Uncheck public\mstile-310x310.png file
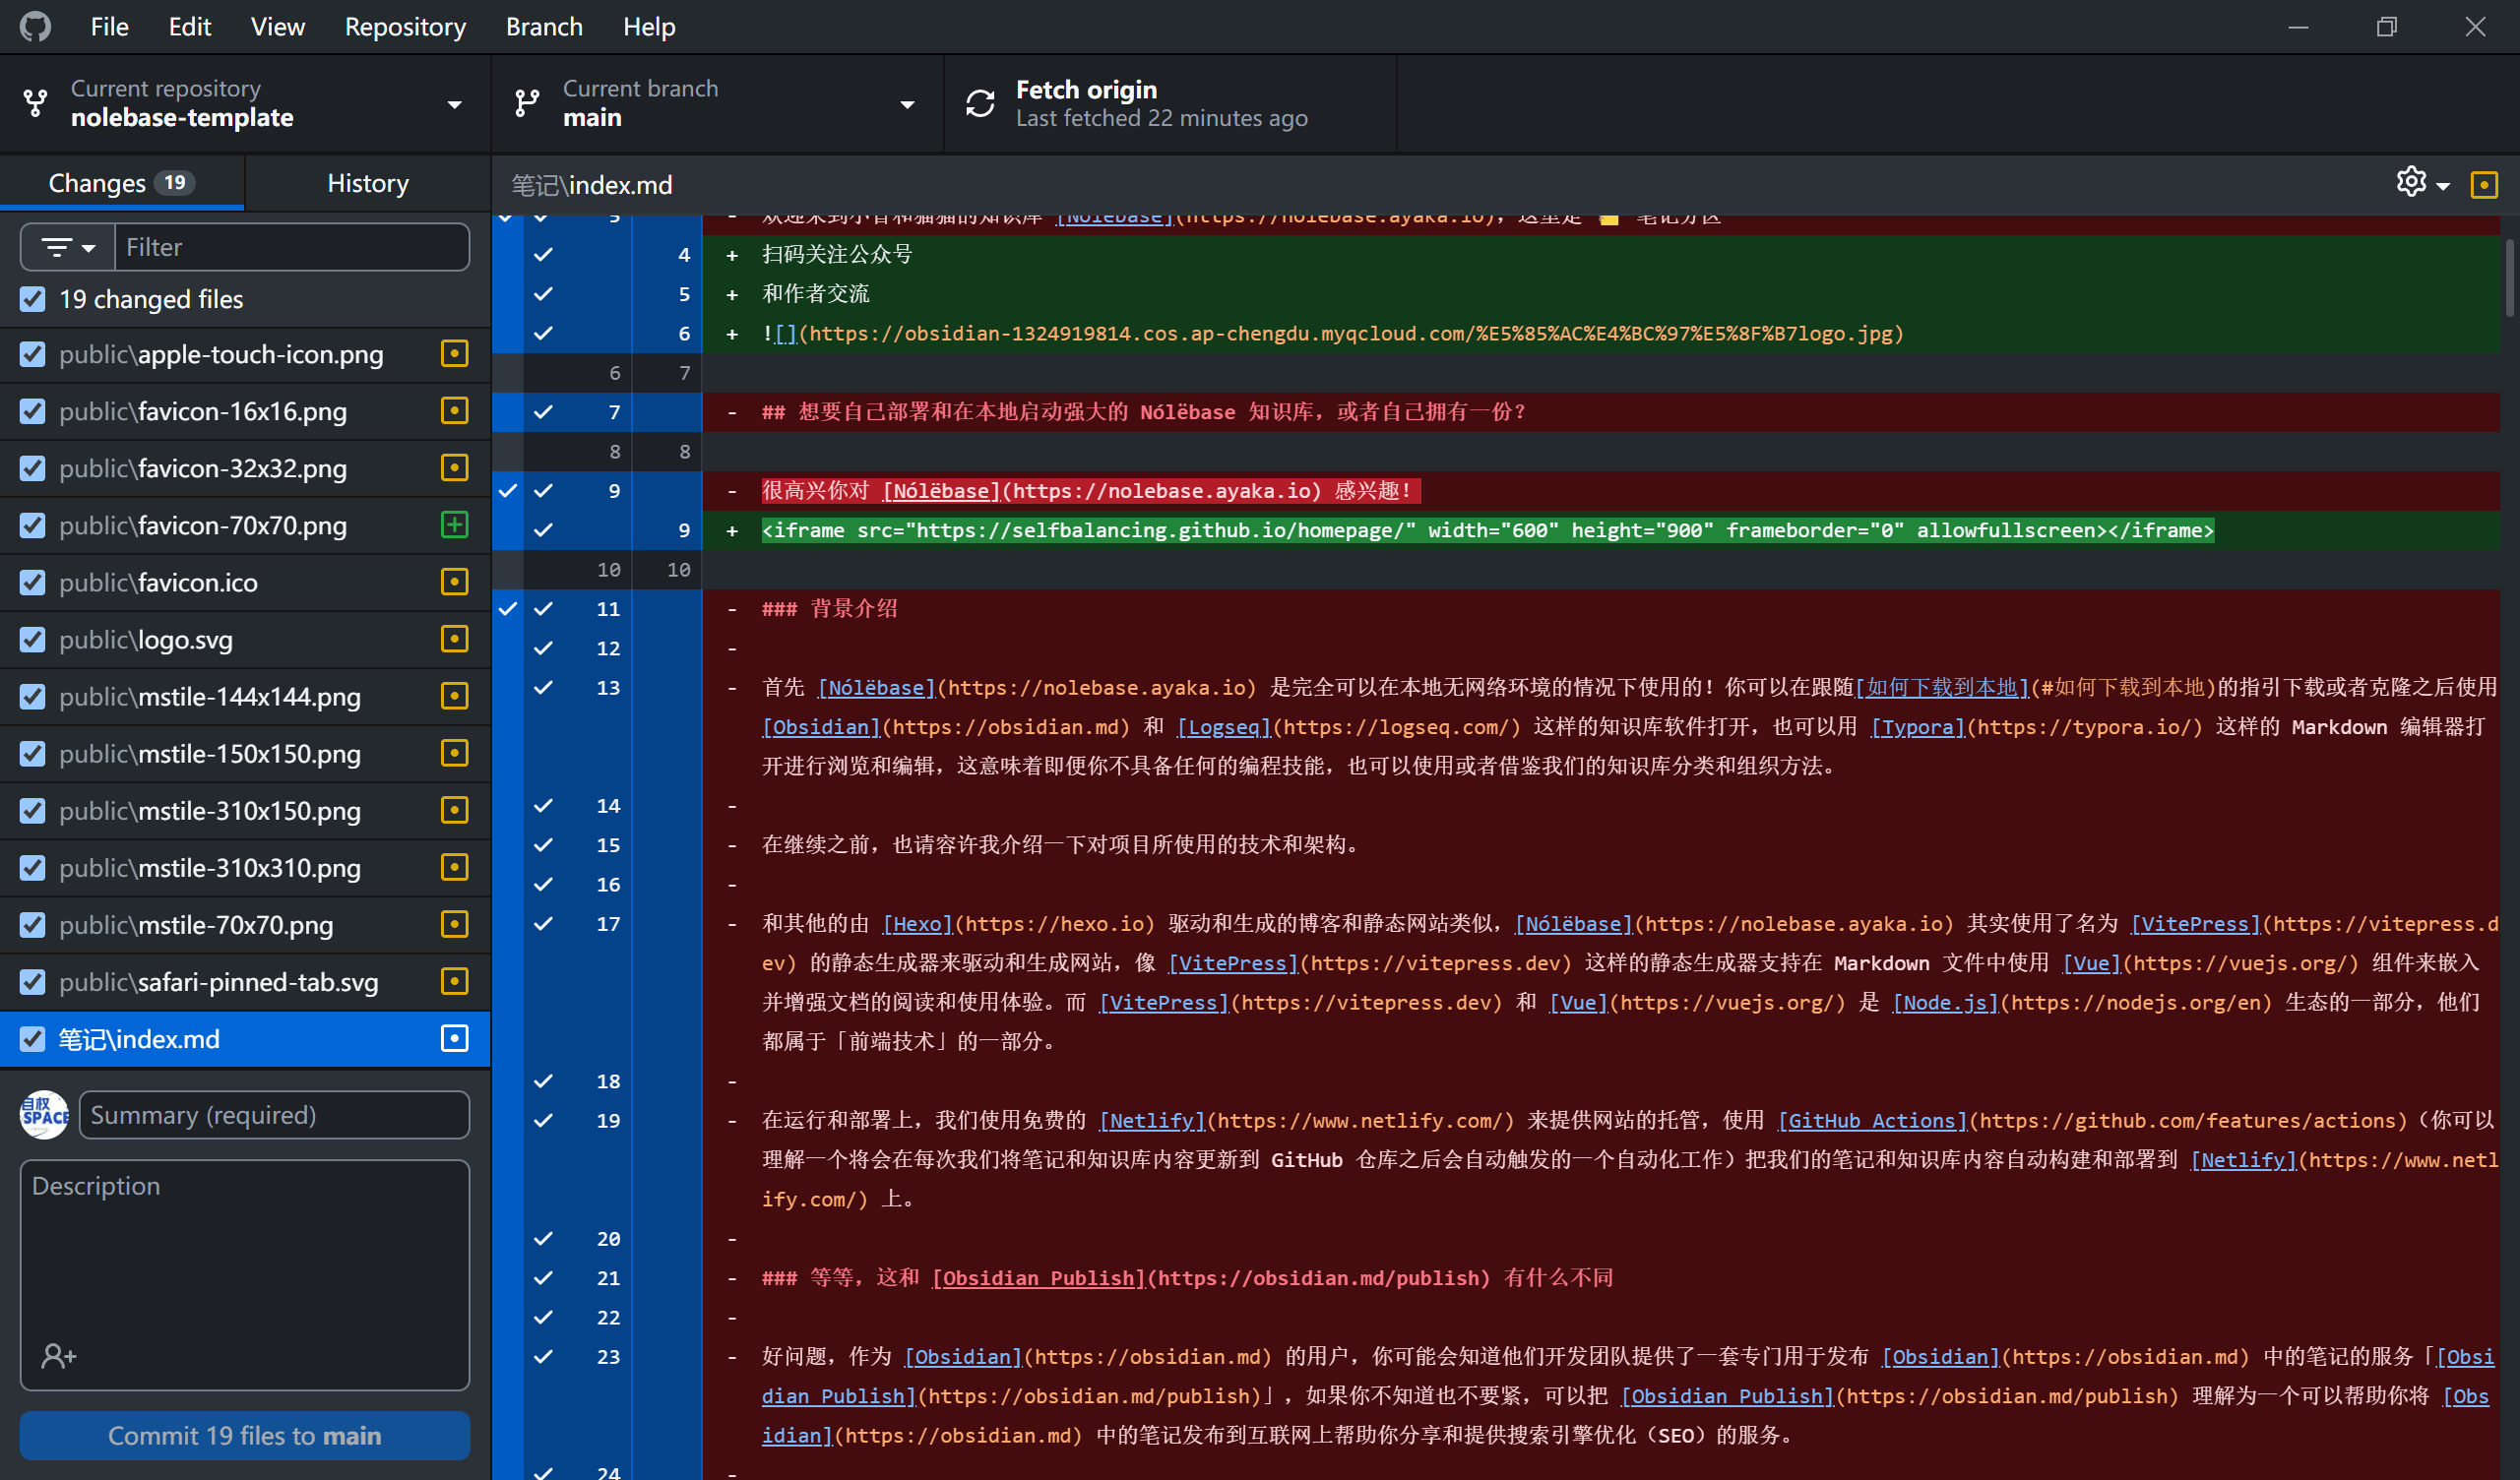The height and width of the screenshot is (1480, 2520). tap(33, 867)
